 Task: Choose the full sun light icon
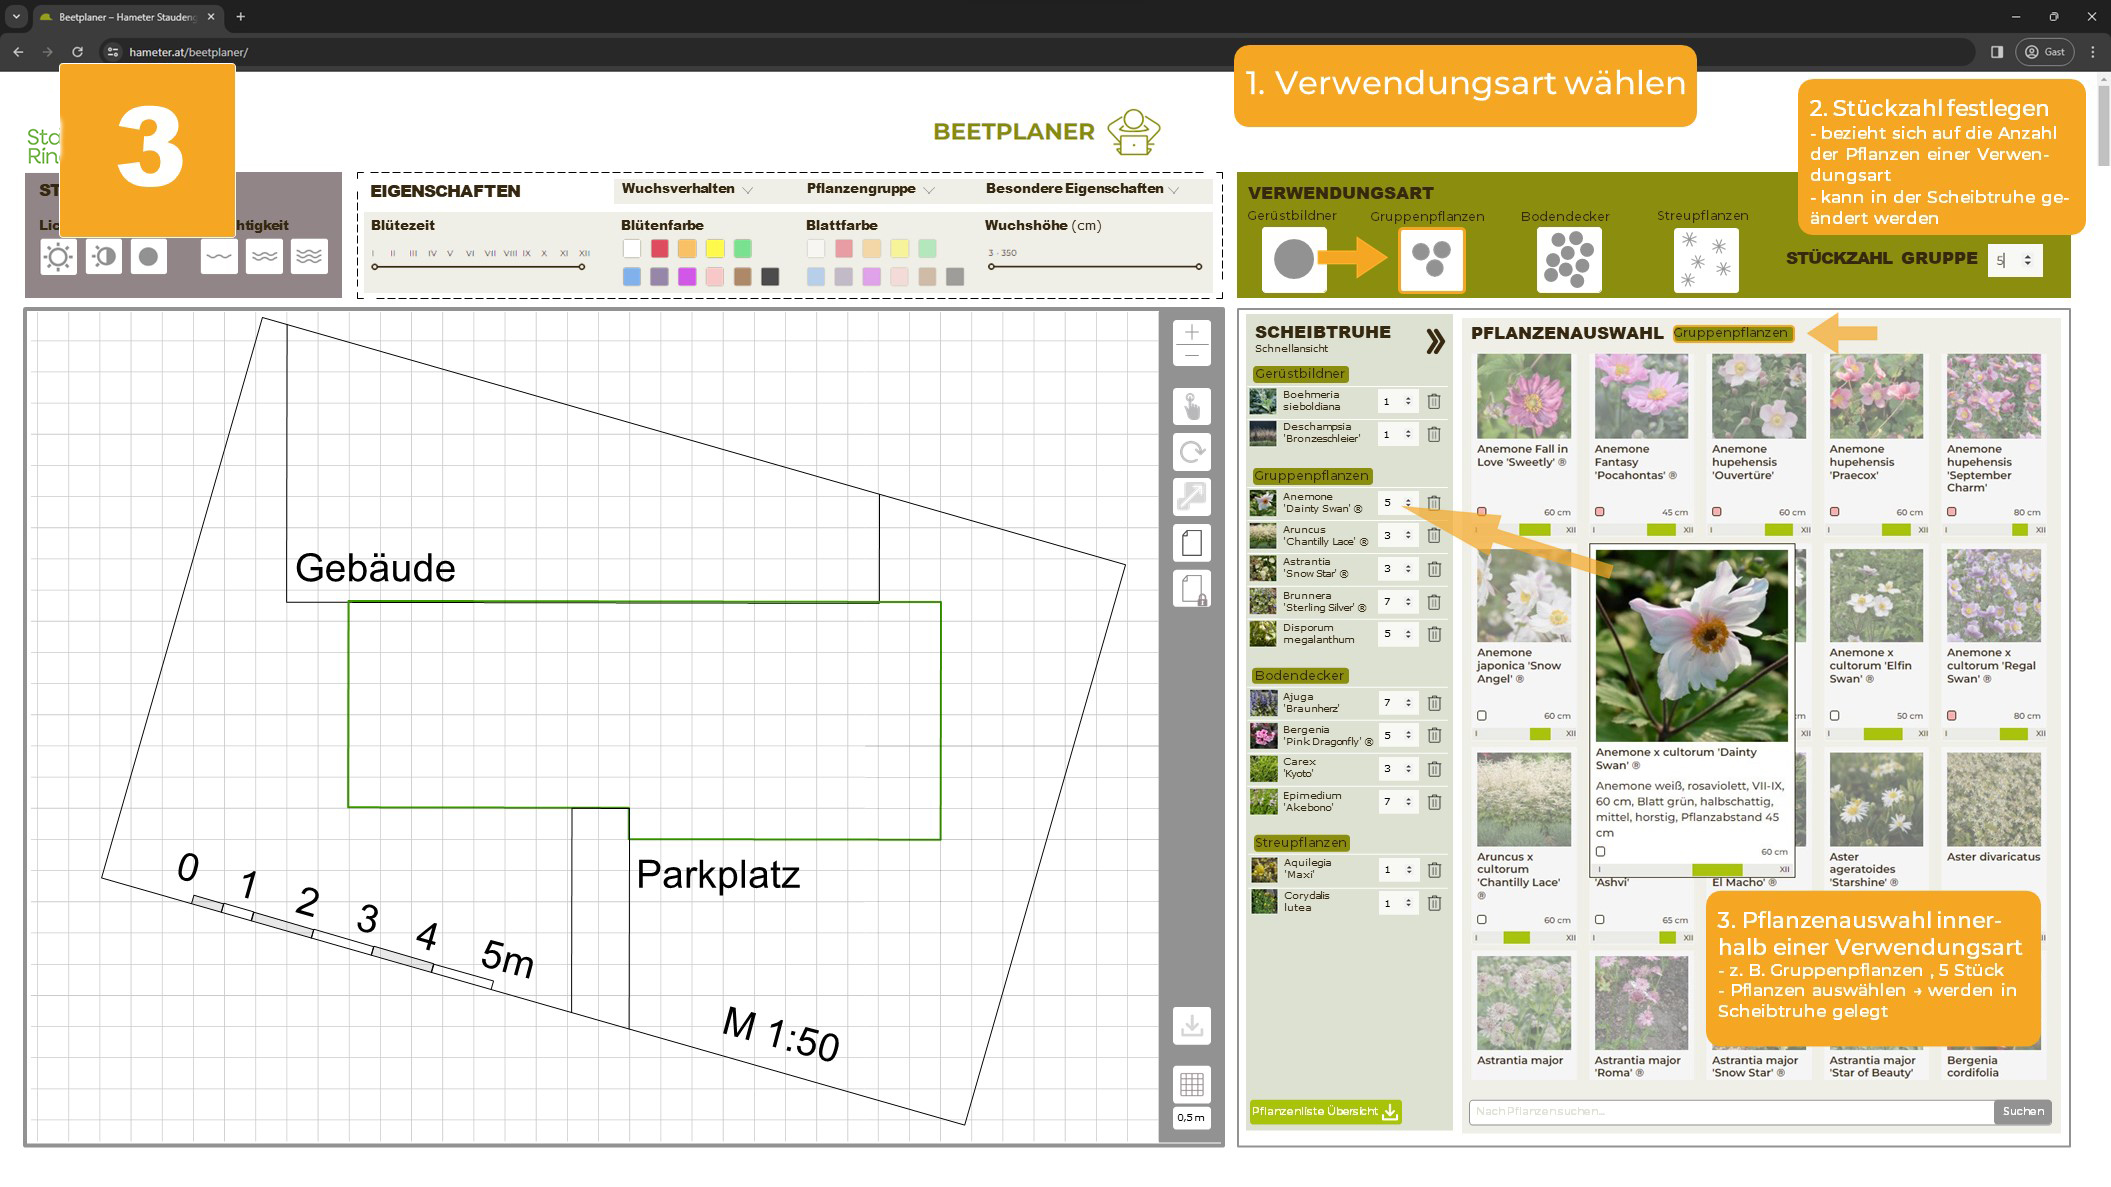(x=58, y=257)
